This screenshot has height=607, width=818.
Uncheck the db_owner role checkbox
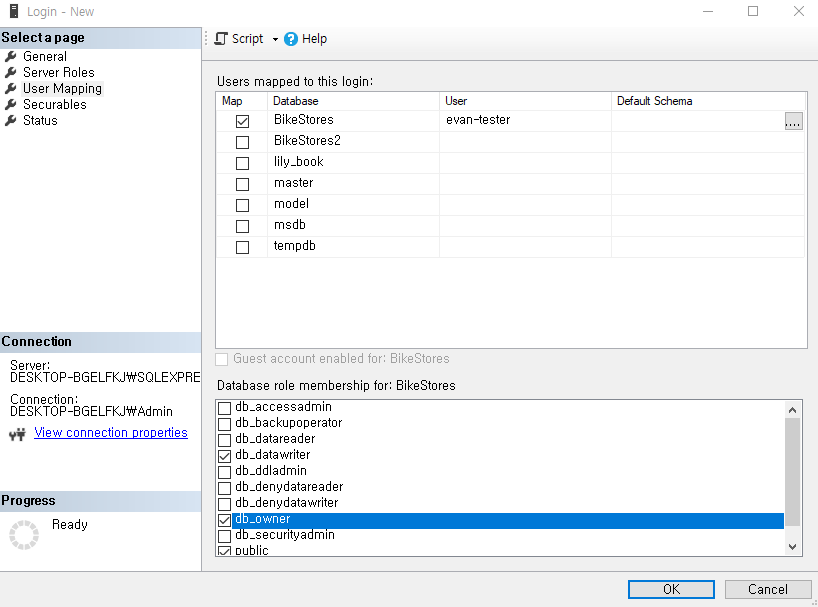224,520
